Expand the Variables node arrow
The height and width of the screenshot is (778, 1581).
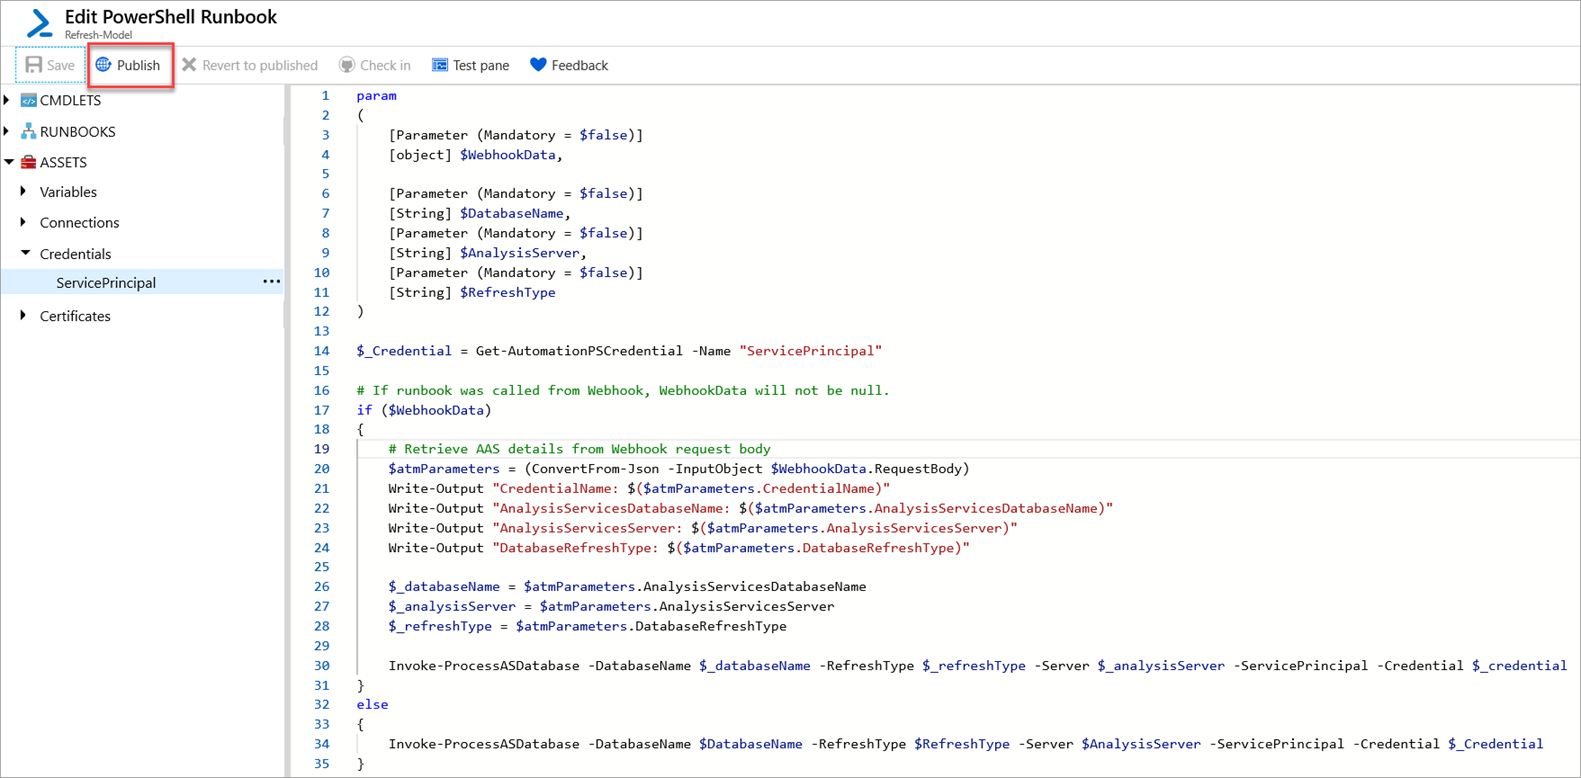point(24,191)
